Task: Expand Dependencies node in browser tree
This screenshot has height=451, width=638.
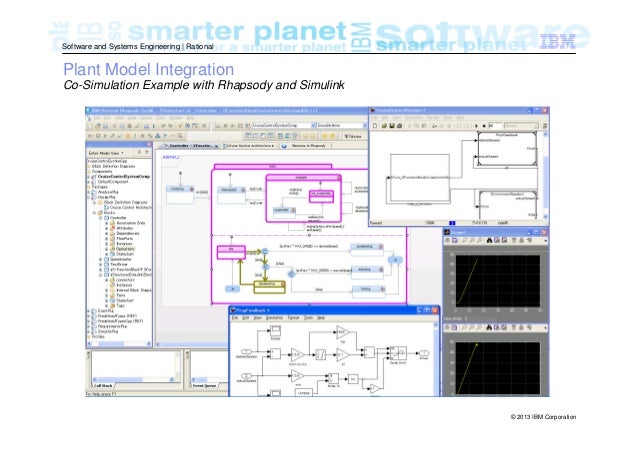Action: (107, 234)
